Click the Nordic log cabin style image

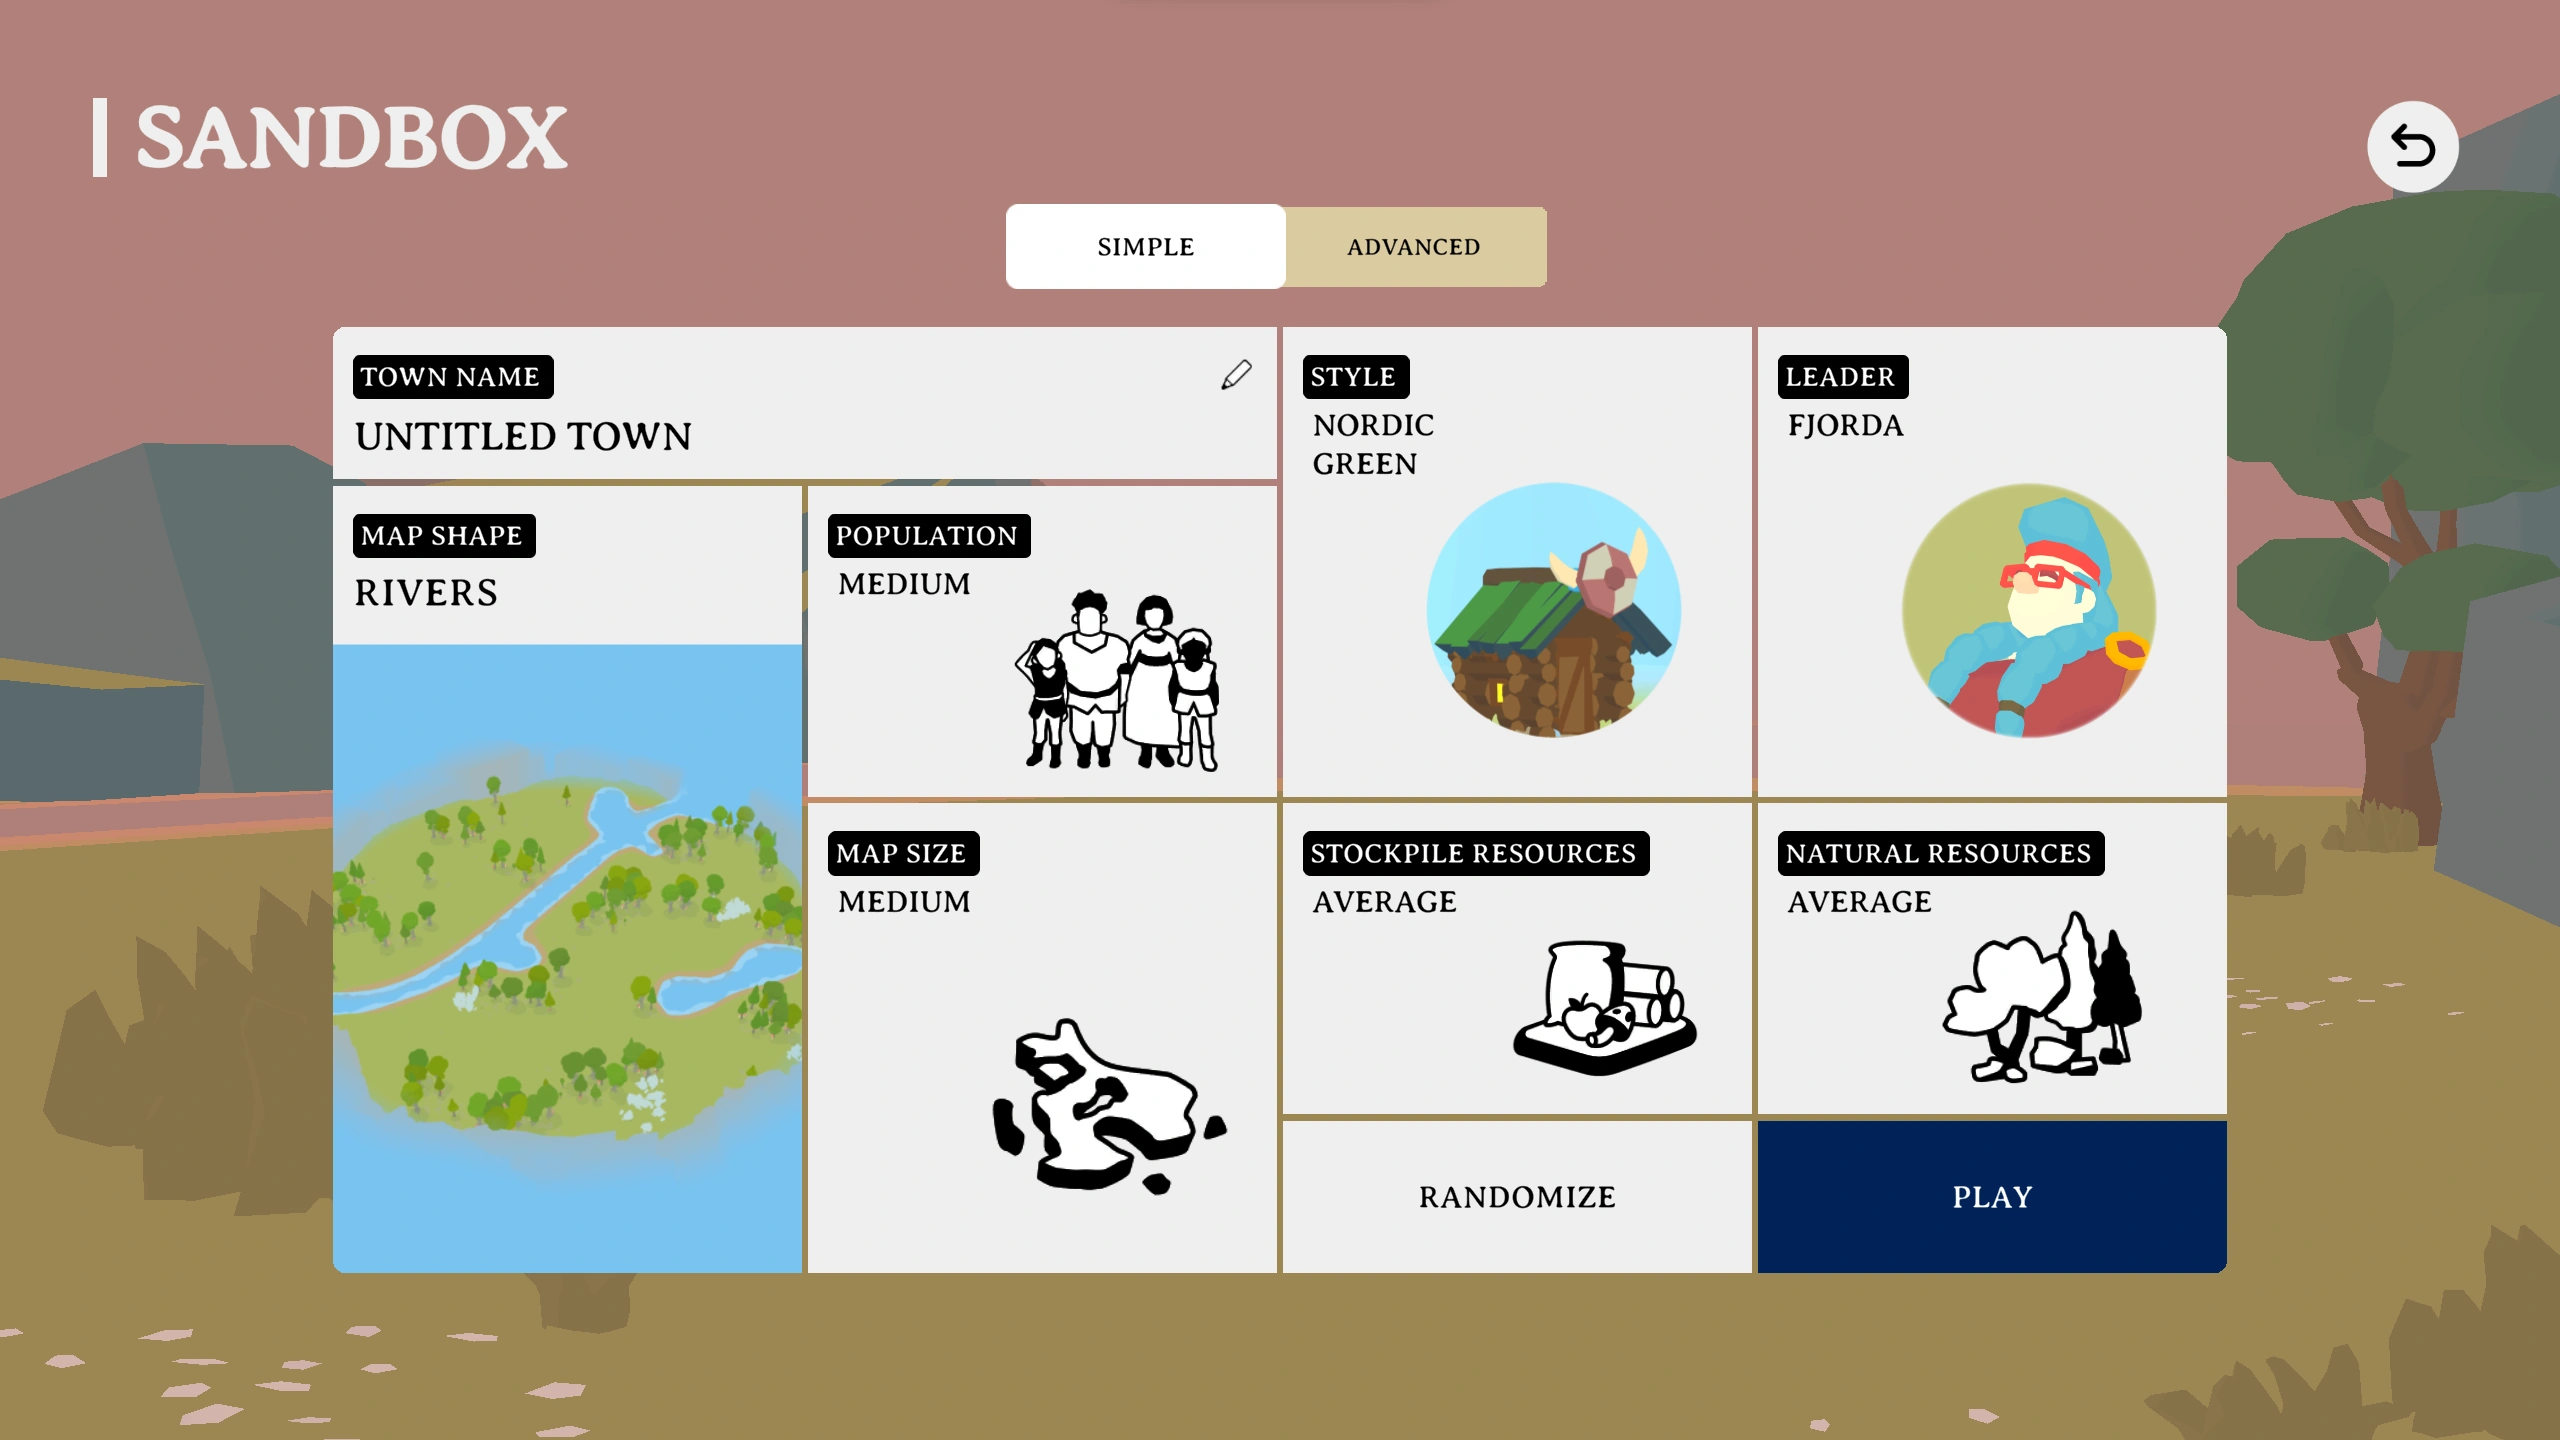(x=1553, y=611)
